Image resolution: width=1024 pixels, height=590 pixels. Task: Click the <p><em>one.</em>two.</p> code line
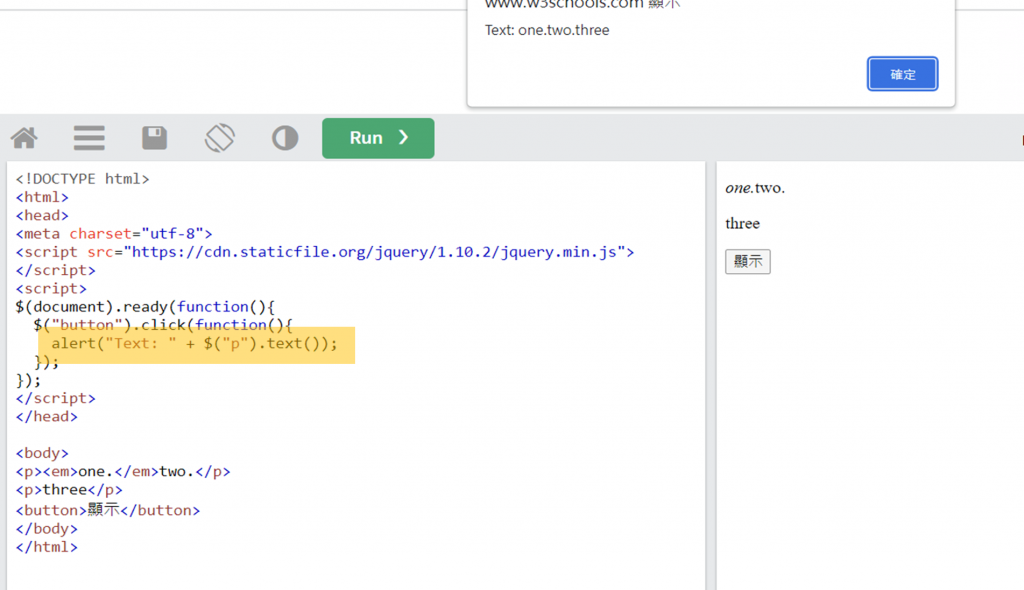pos(123,471)
